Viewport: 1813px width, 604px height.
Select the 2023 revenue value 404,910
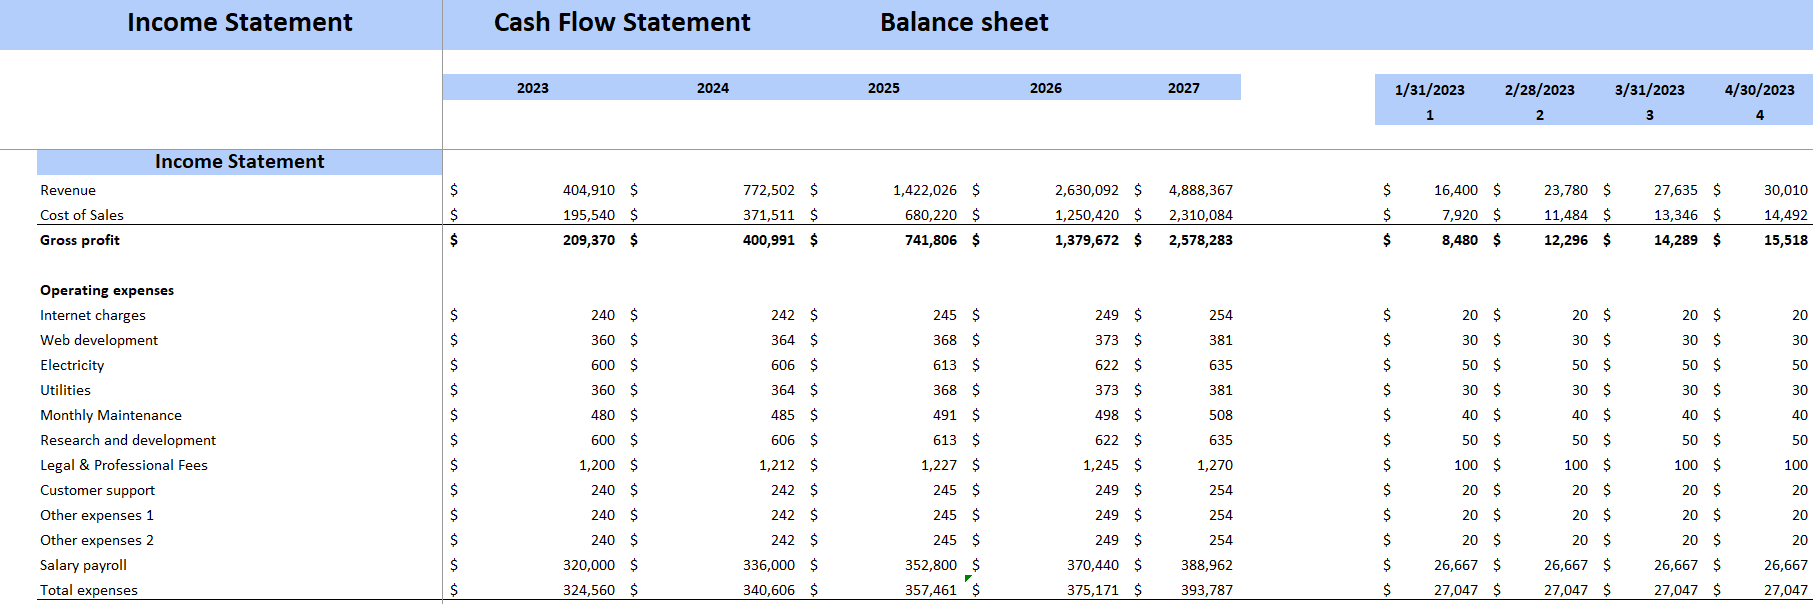point(589,190)
